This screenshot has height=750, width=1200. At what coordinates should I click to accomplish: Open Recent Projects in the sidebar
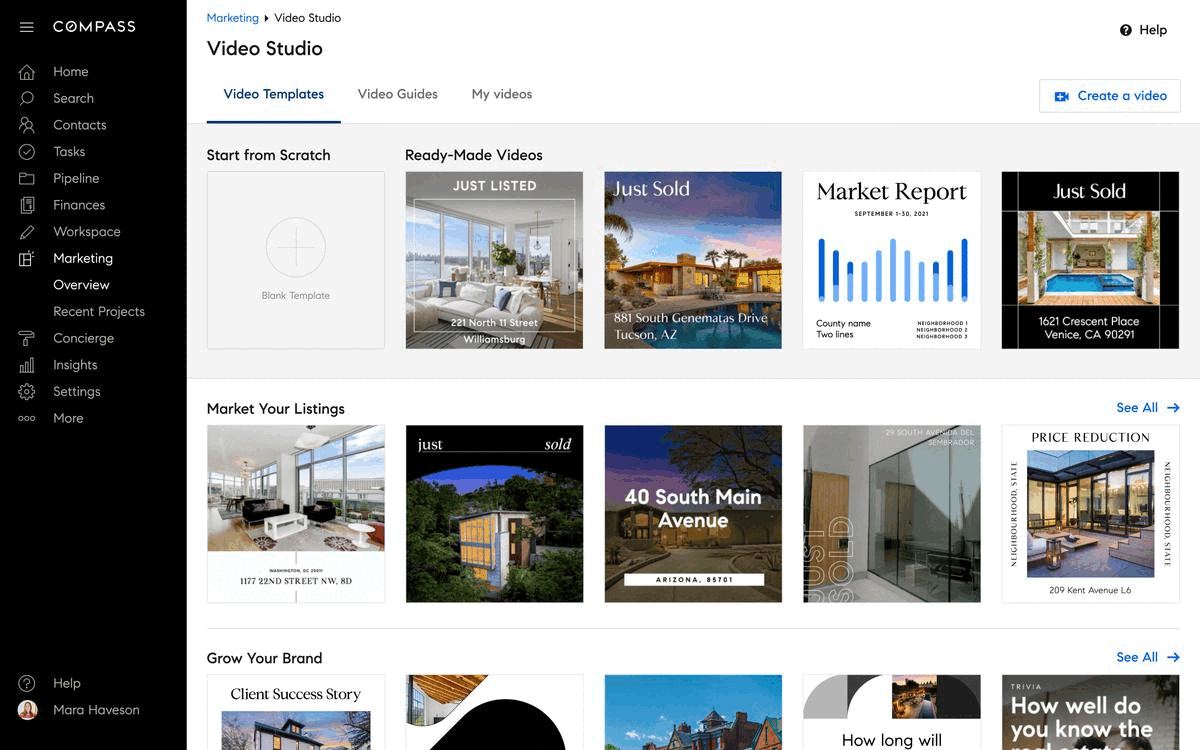tap(99, 312)
